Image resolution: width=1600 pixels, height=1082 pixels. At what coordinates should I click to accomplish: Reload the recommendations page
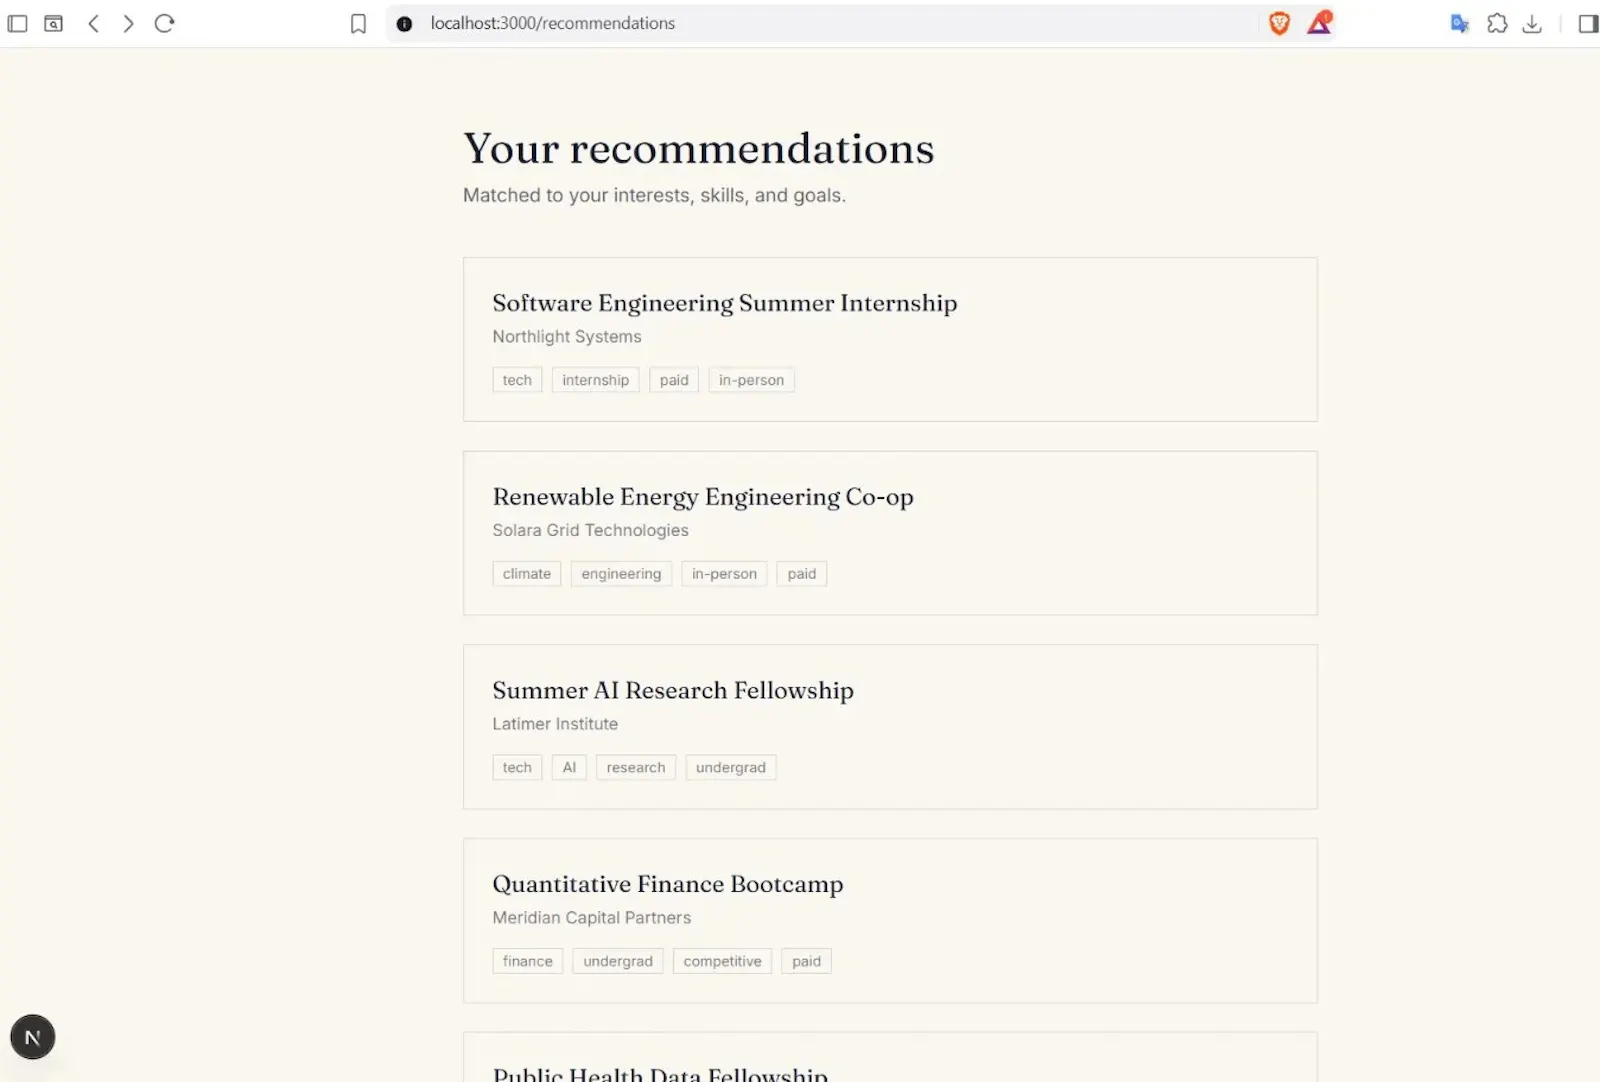pyautogui.click(x=165, y=23)
